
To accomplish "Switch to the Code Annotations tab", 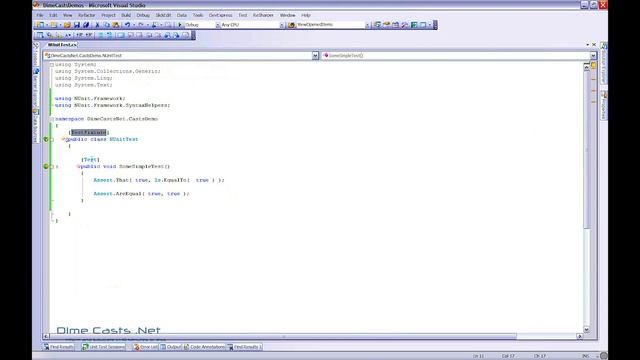I will tap(204, 347).
